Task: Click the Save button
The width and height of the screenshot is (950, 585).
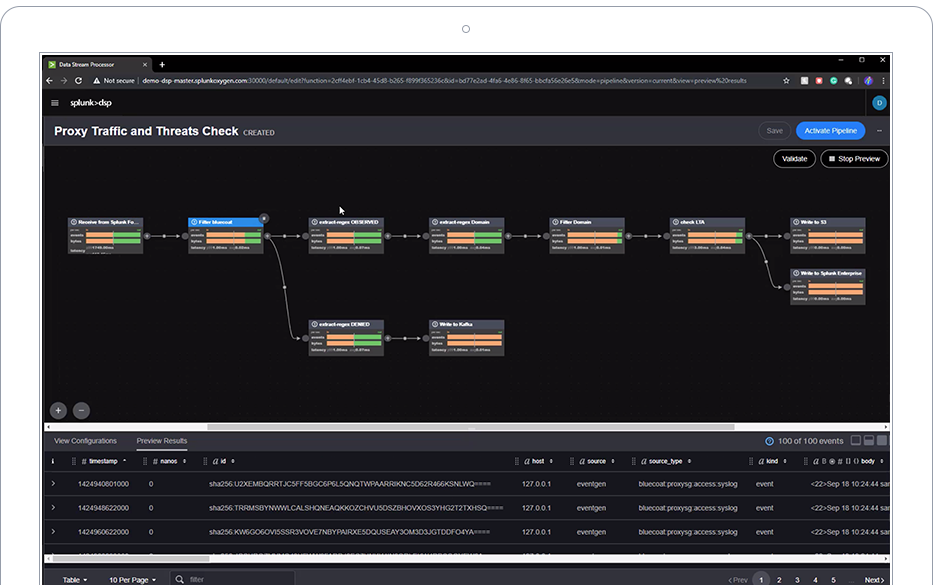Action: 774,131
